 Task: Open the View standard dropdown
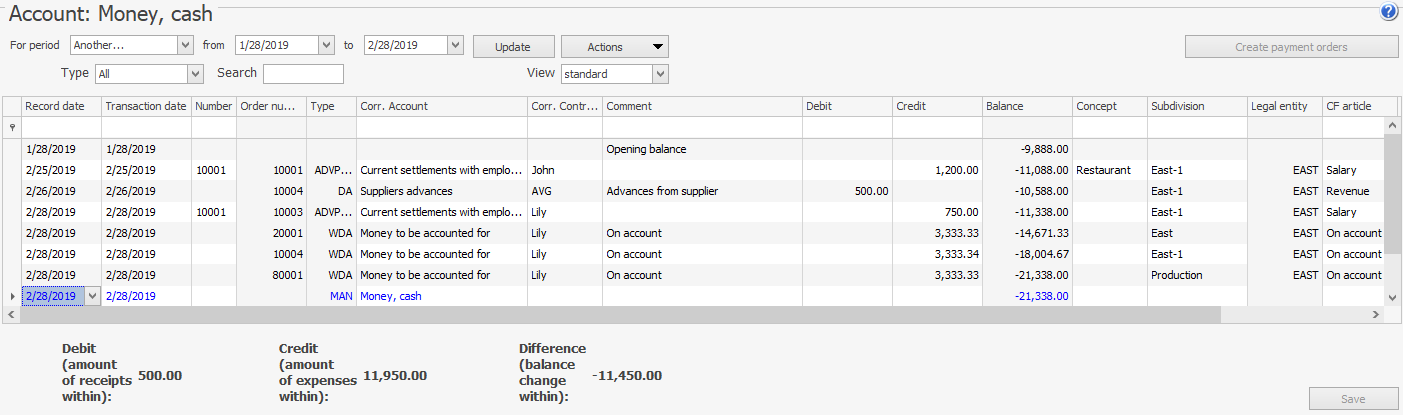click(659, 74)
